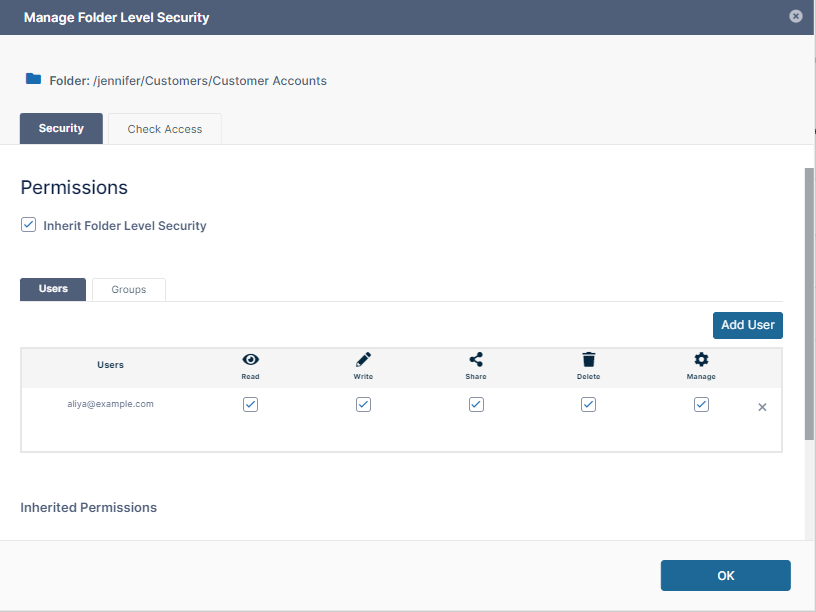Viewport: 816px width, 612px height.
Task: Select the Users tab
Action: point(53,289)
